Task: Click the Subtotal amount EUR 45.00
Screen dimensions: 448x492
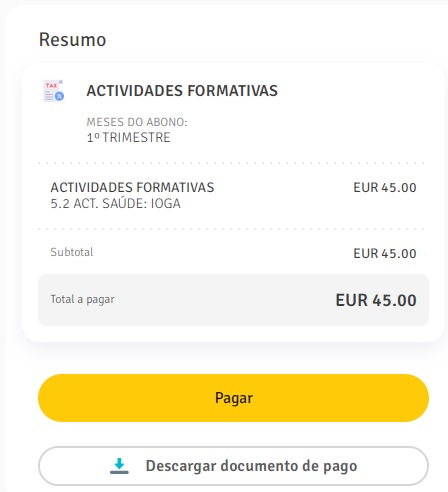Action: pos(385,254)
